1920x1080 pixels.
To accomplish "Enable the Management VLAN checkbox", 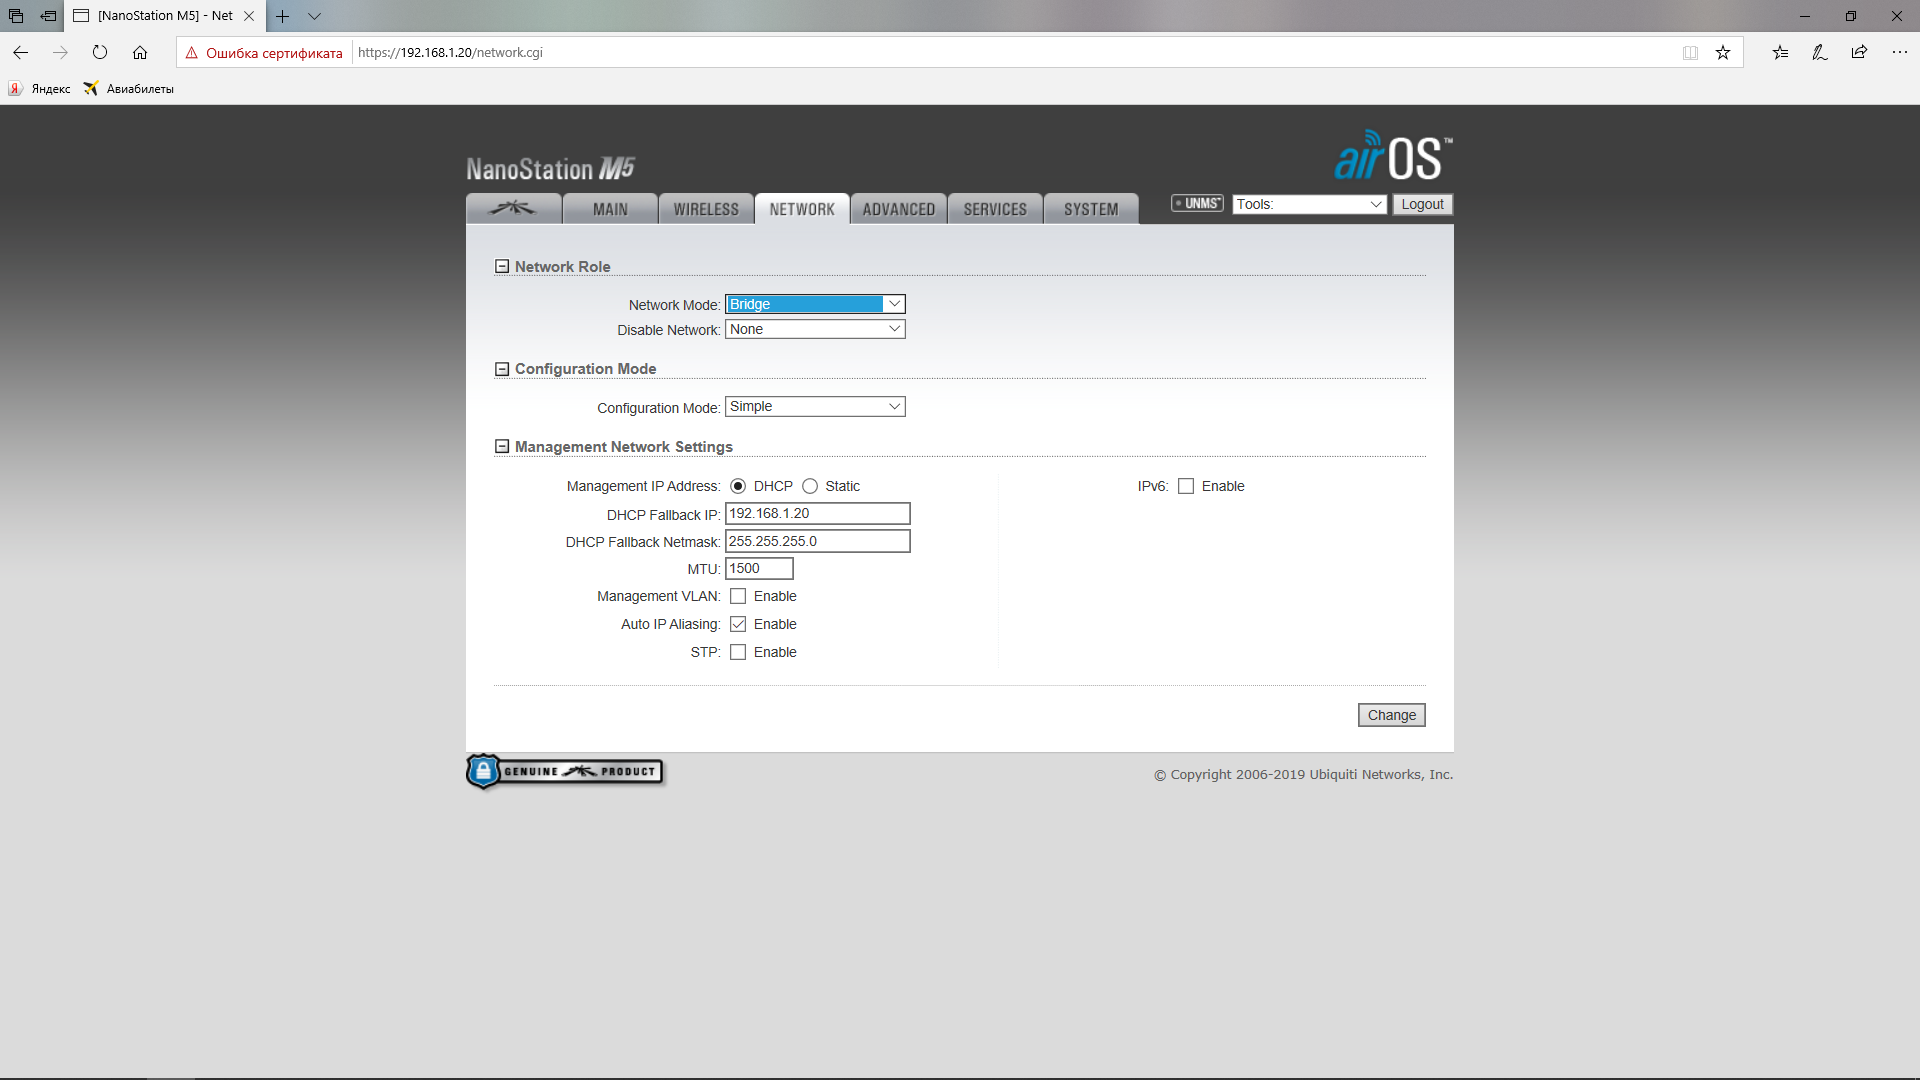I will [x=738, y=596].
